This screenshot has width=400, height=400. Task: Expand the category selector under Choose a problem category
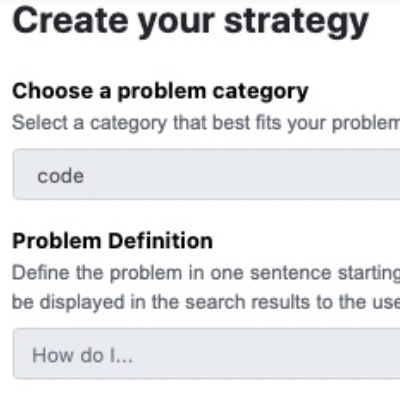[207, 174]
